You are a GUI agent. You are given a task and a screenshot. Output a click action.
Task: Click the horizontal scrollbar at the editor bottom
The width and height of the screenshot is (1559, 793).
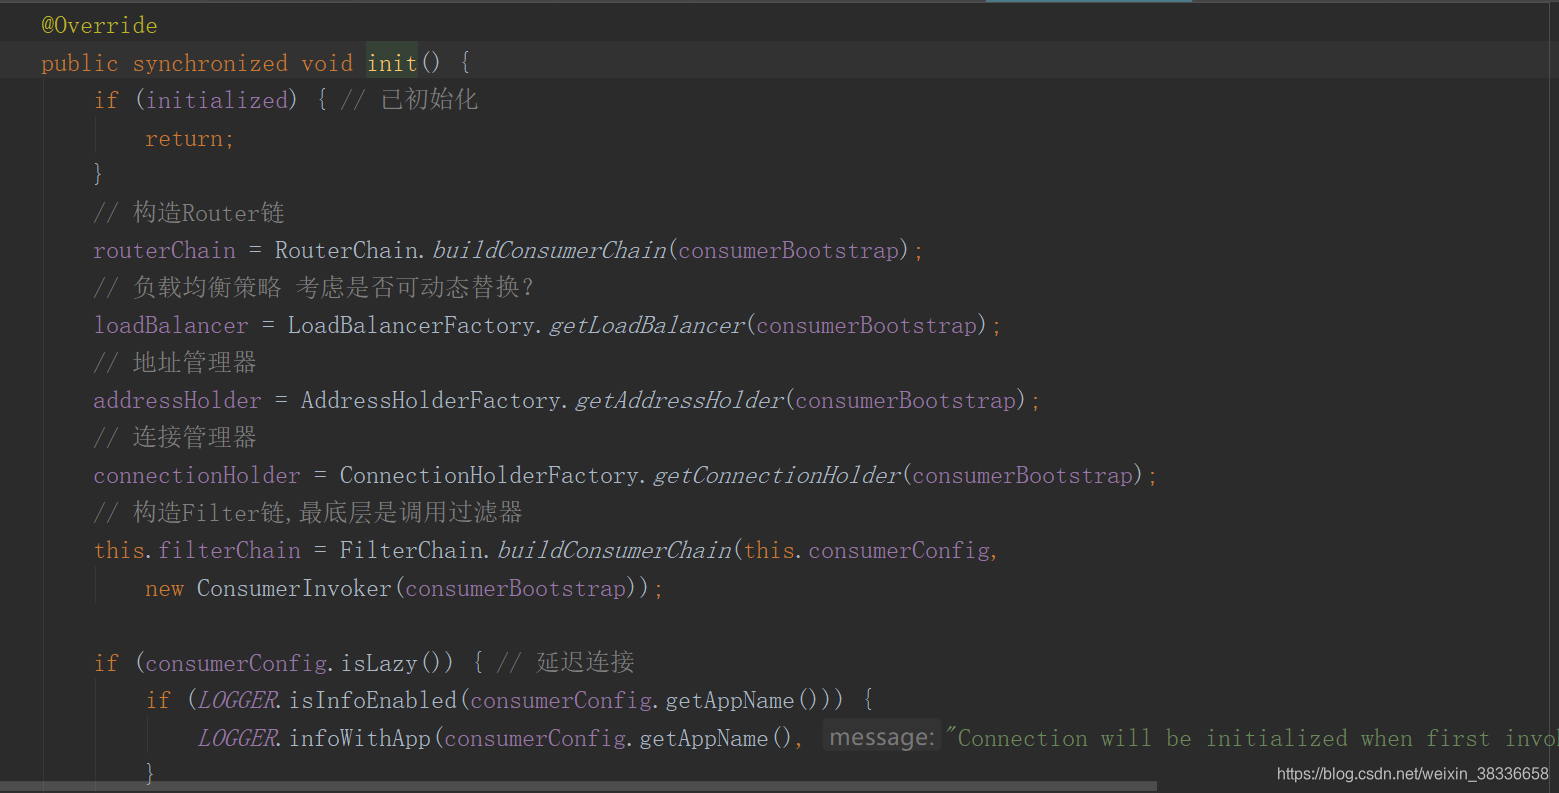(578, 787)
